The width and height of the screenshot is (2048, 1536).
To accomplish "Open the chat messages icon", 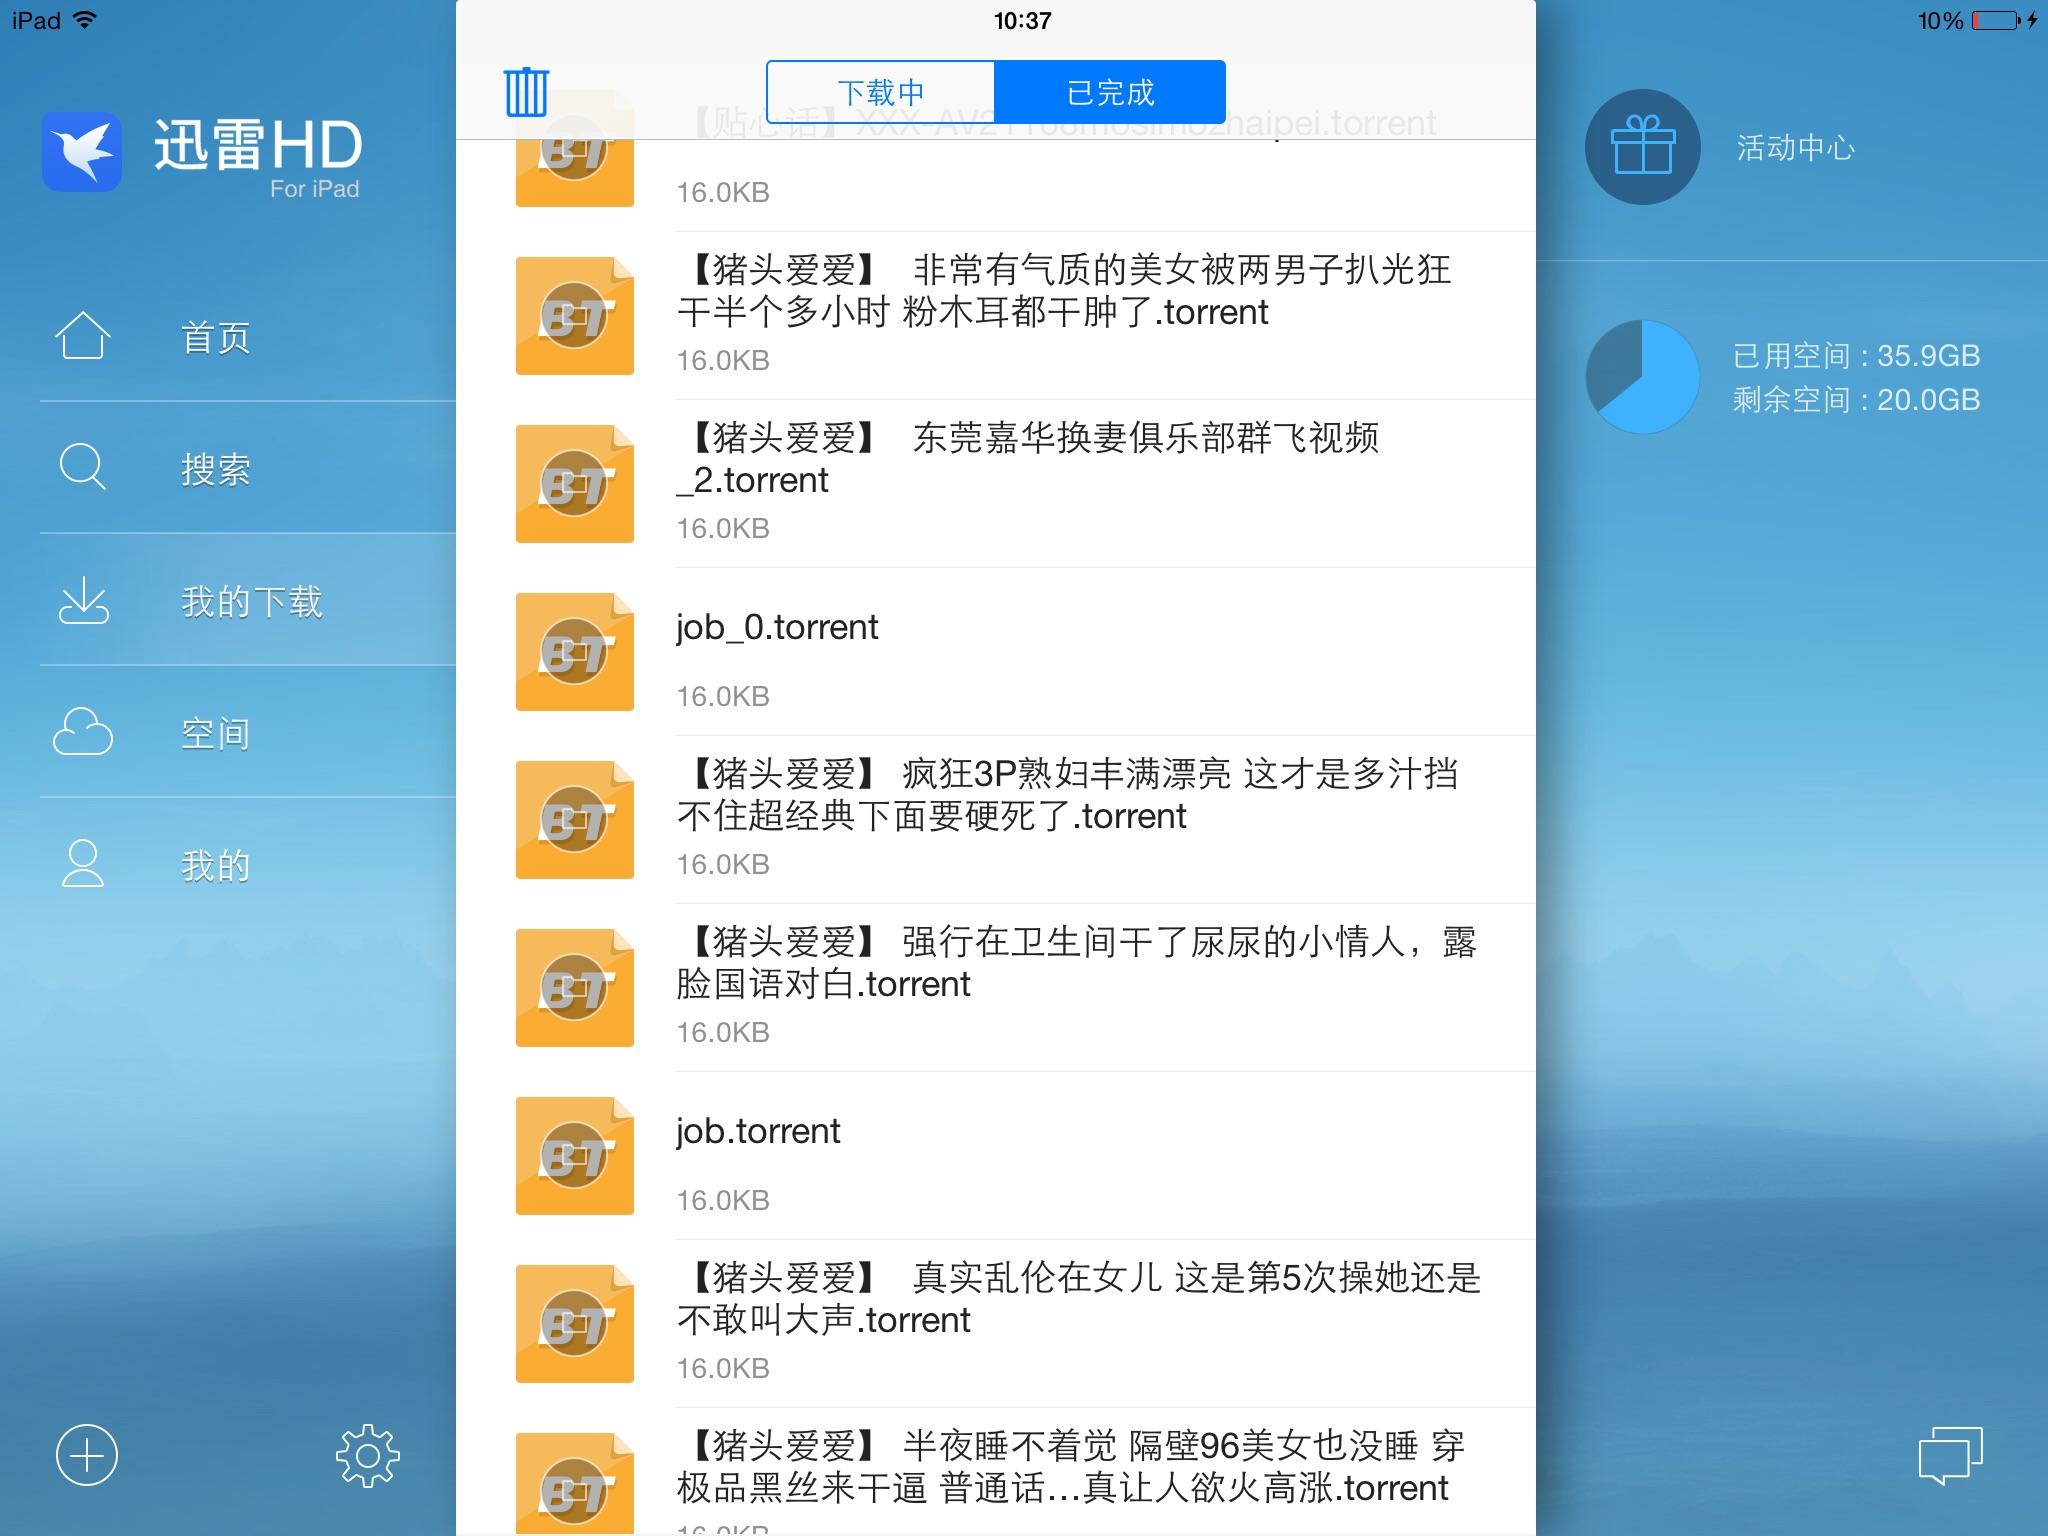I will [x=1950, y=1455].
